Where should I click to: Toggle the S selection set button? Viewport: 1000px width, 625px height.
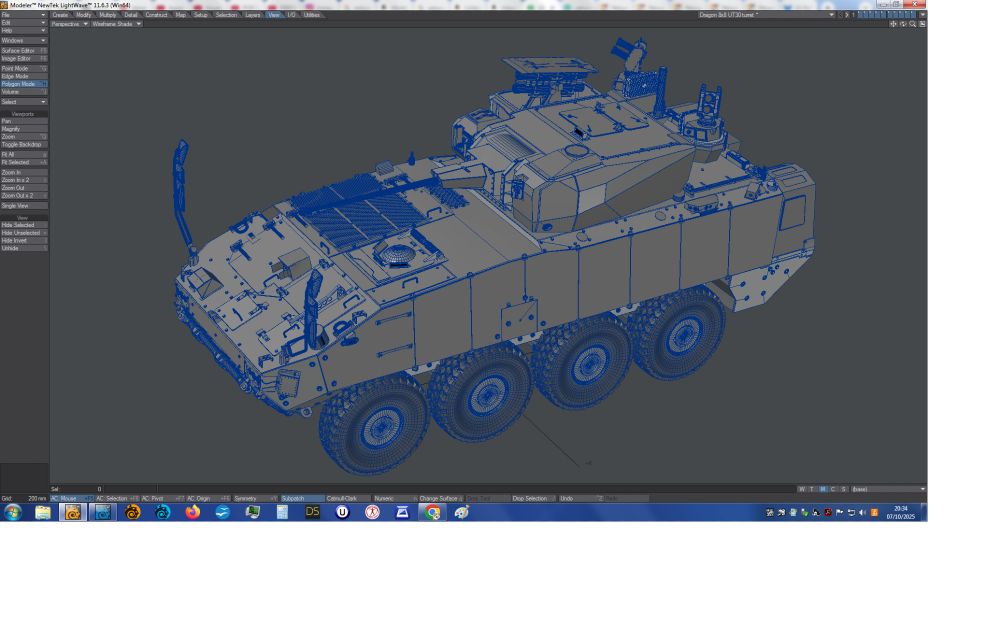pos(843,489)
